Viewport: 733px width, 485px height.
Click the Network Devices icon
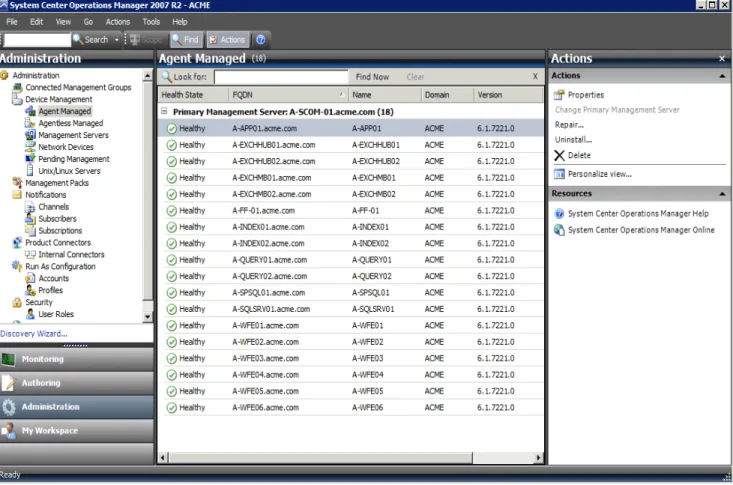click(x=30, y=147)
